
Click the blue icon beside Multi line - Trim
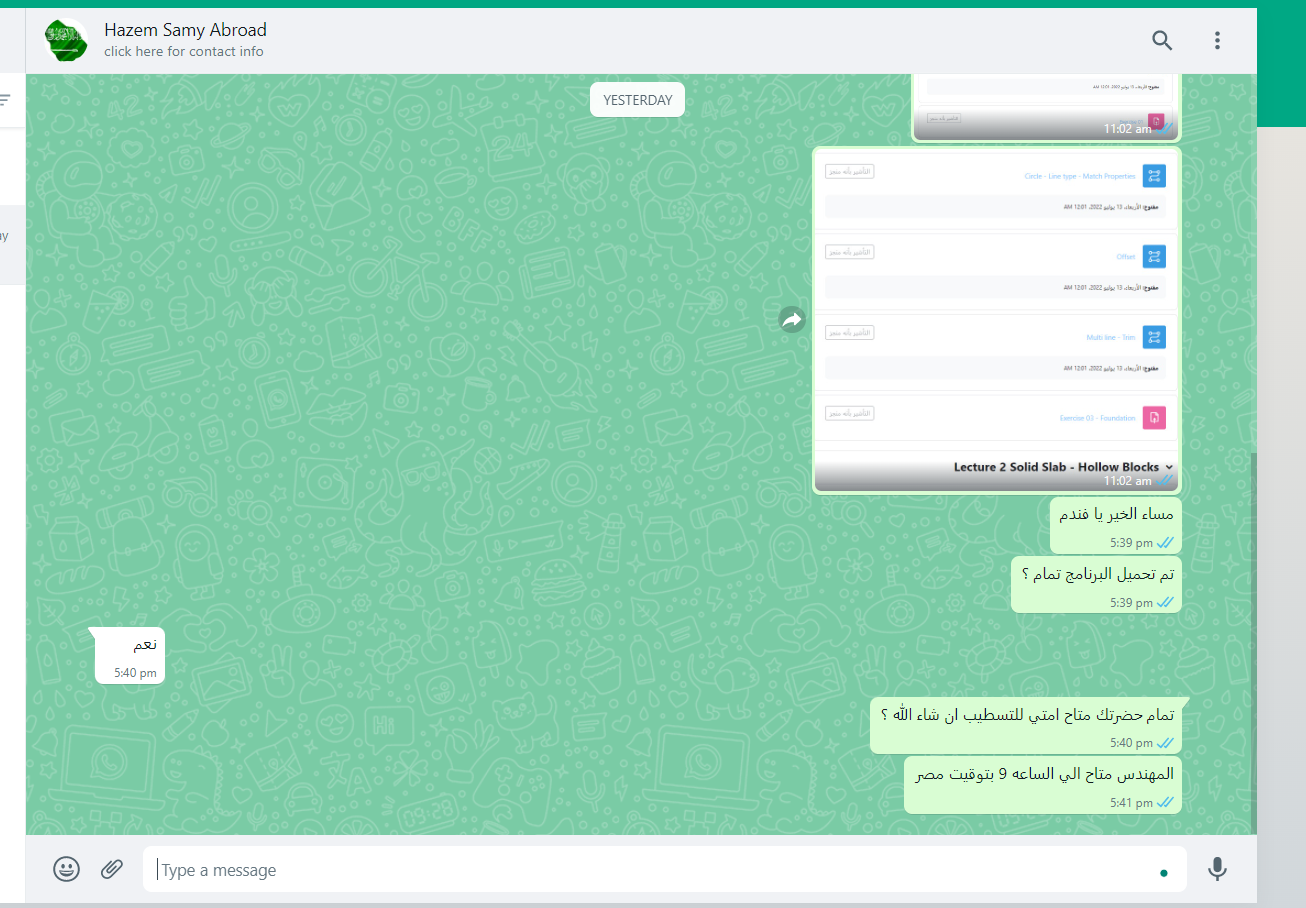click(1154, 337)
